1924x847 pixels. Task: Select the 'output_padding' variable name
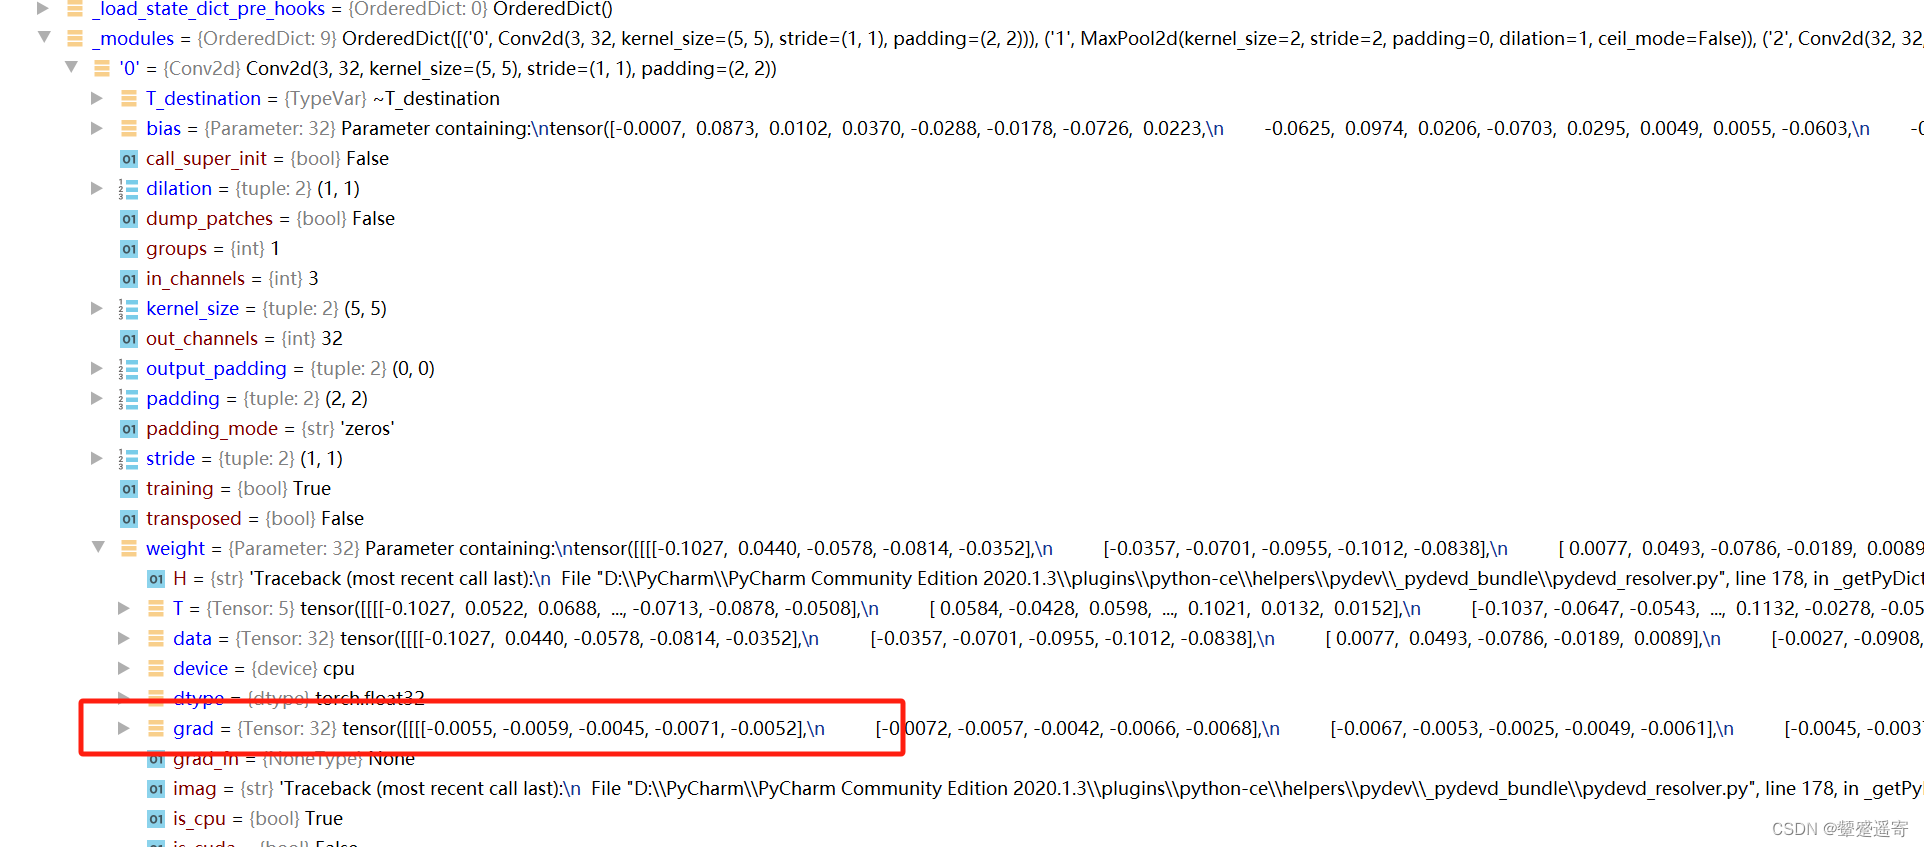point(216,368)
